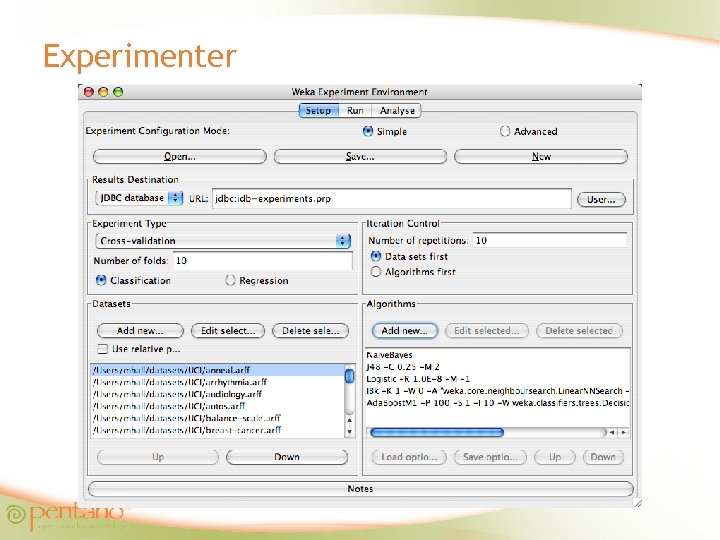Click the datasets list scroll up arrow
Image resolution: width=720 pixels, height=540 pixels.
click(x=349, y=420)
